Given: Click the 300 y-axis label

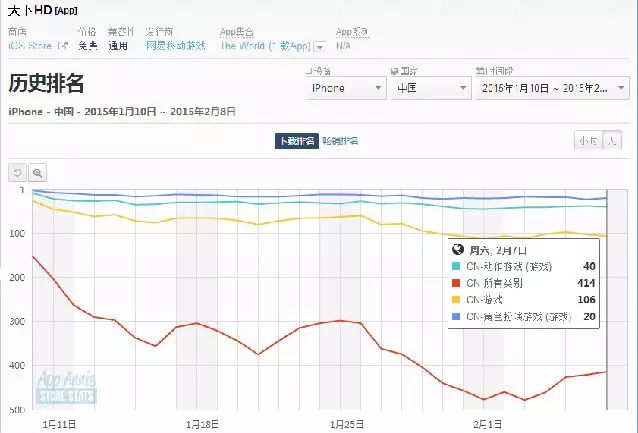Looking at the screenshot, I should [x=17, y=321].
